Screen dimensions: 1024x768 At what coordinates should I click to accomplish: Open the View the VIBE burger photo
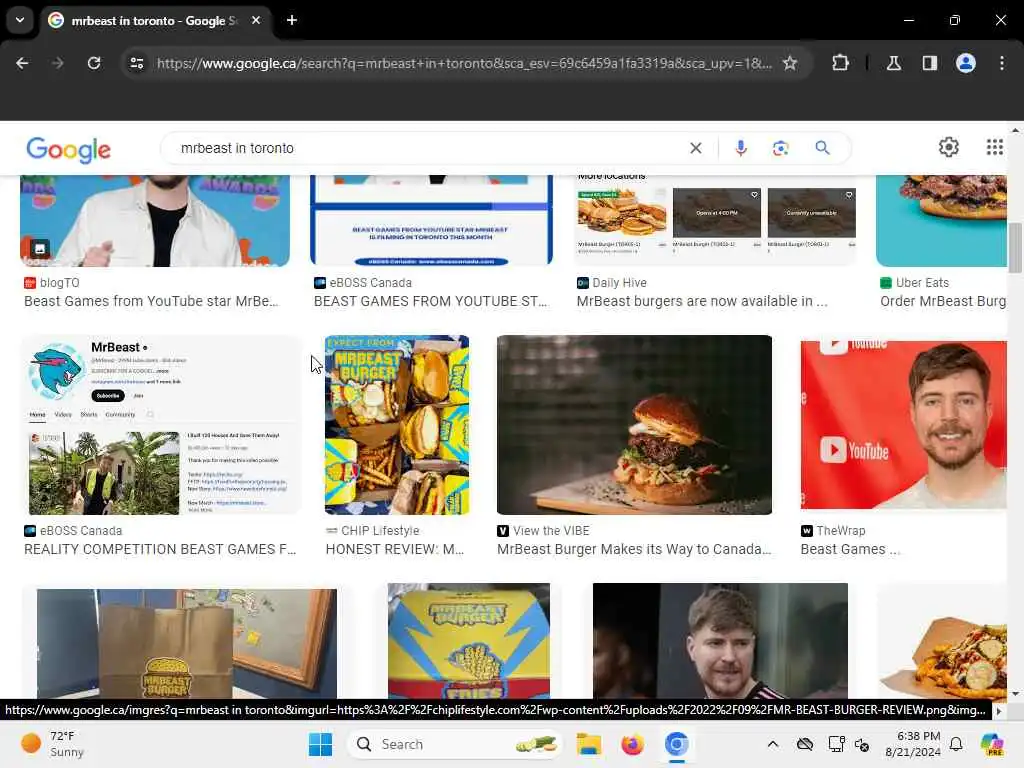[x=634, y=425]
